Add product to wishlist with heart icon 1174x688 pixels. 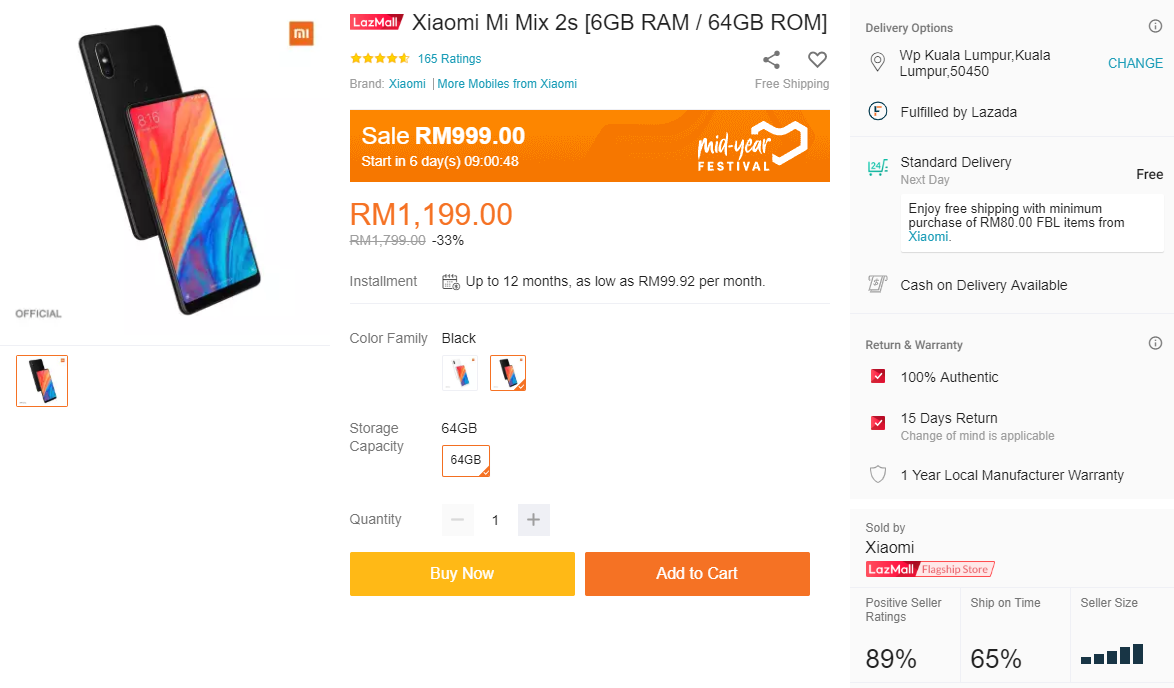[817, 59]
